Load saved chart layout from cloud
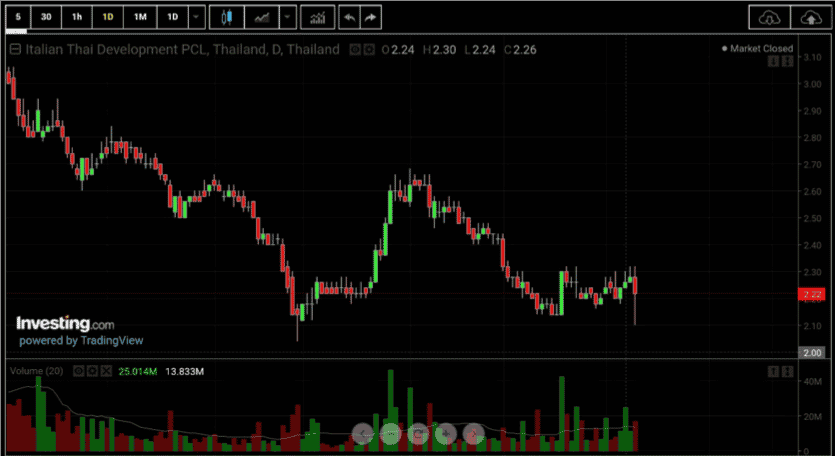 [x=769, y=18]
